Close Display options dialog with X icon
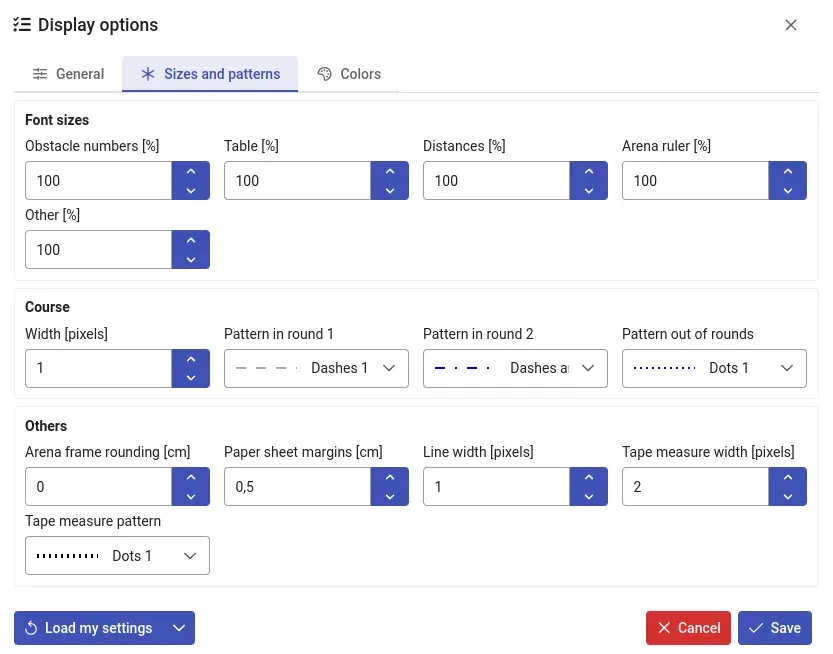This screenshot has height=654, width=833. pyautogui.click(x=791, y=25)
